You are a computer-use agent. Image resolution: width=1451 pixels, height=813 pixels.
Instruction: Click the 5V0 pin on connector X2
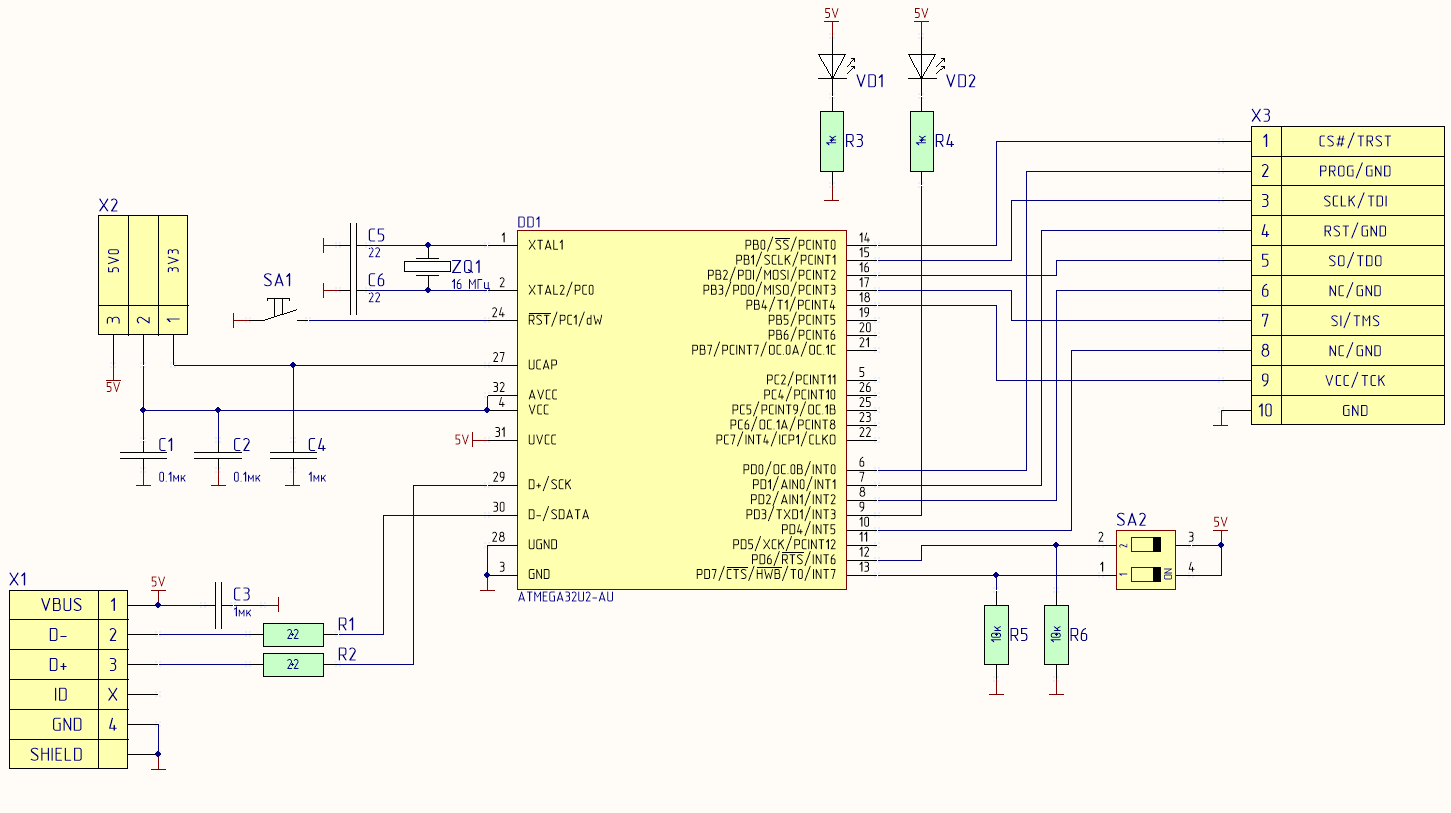[113, 262]
